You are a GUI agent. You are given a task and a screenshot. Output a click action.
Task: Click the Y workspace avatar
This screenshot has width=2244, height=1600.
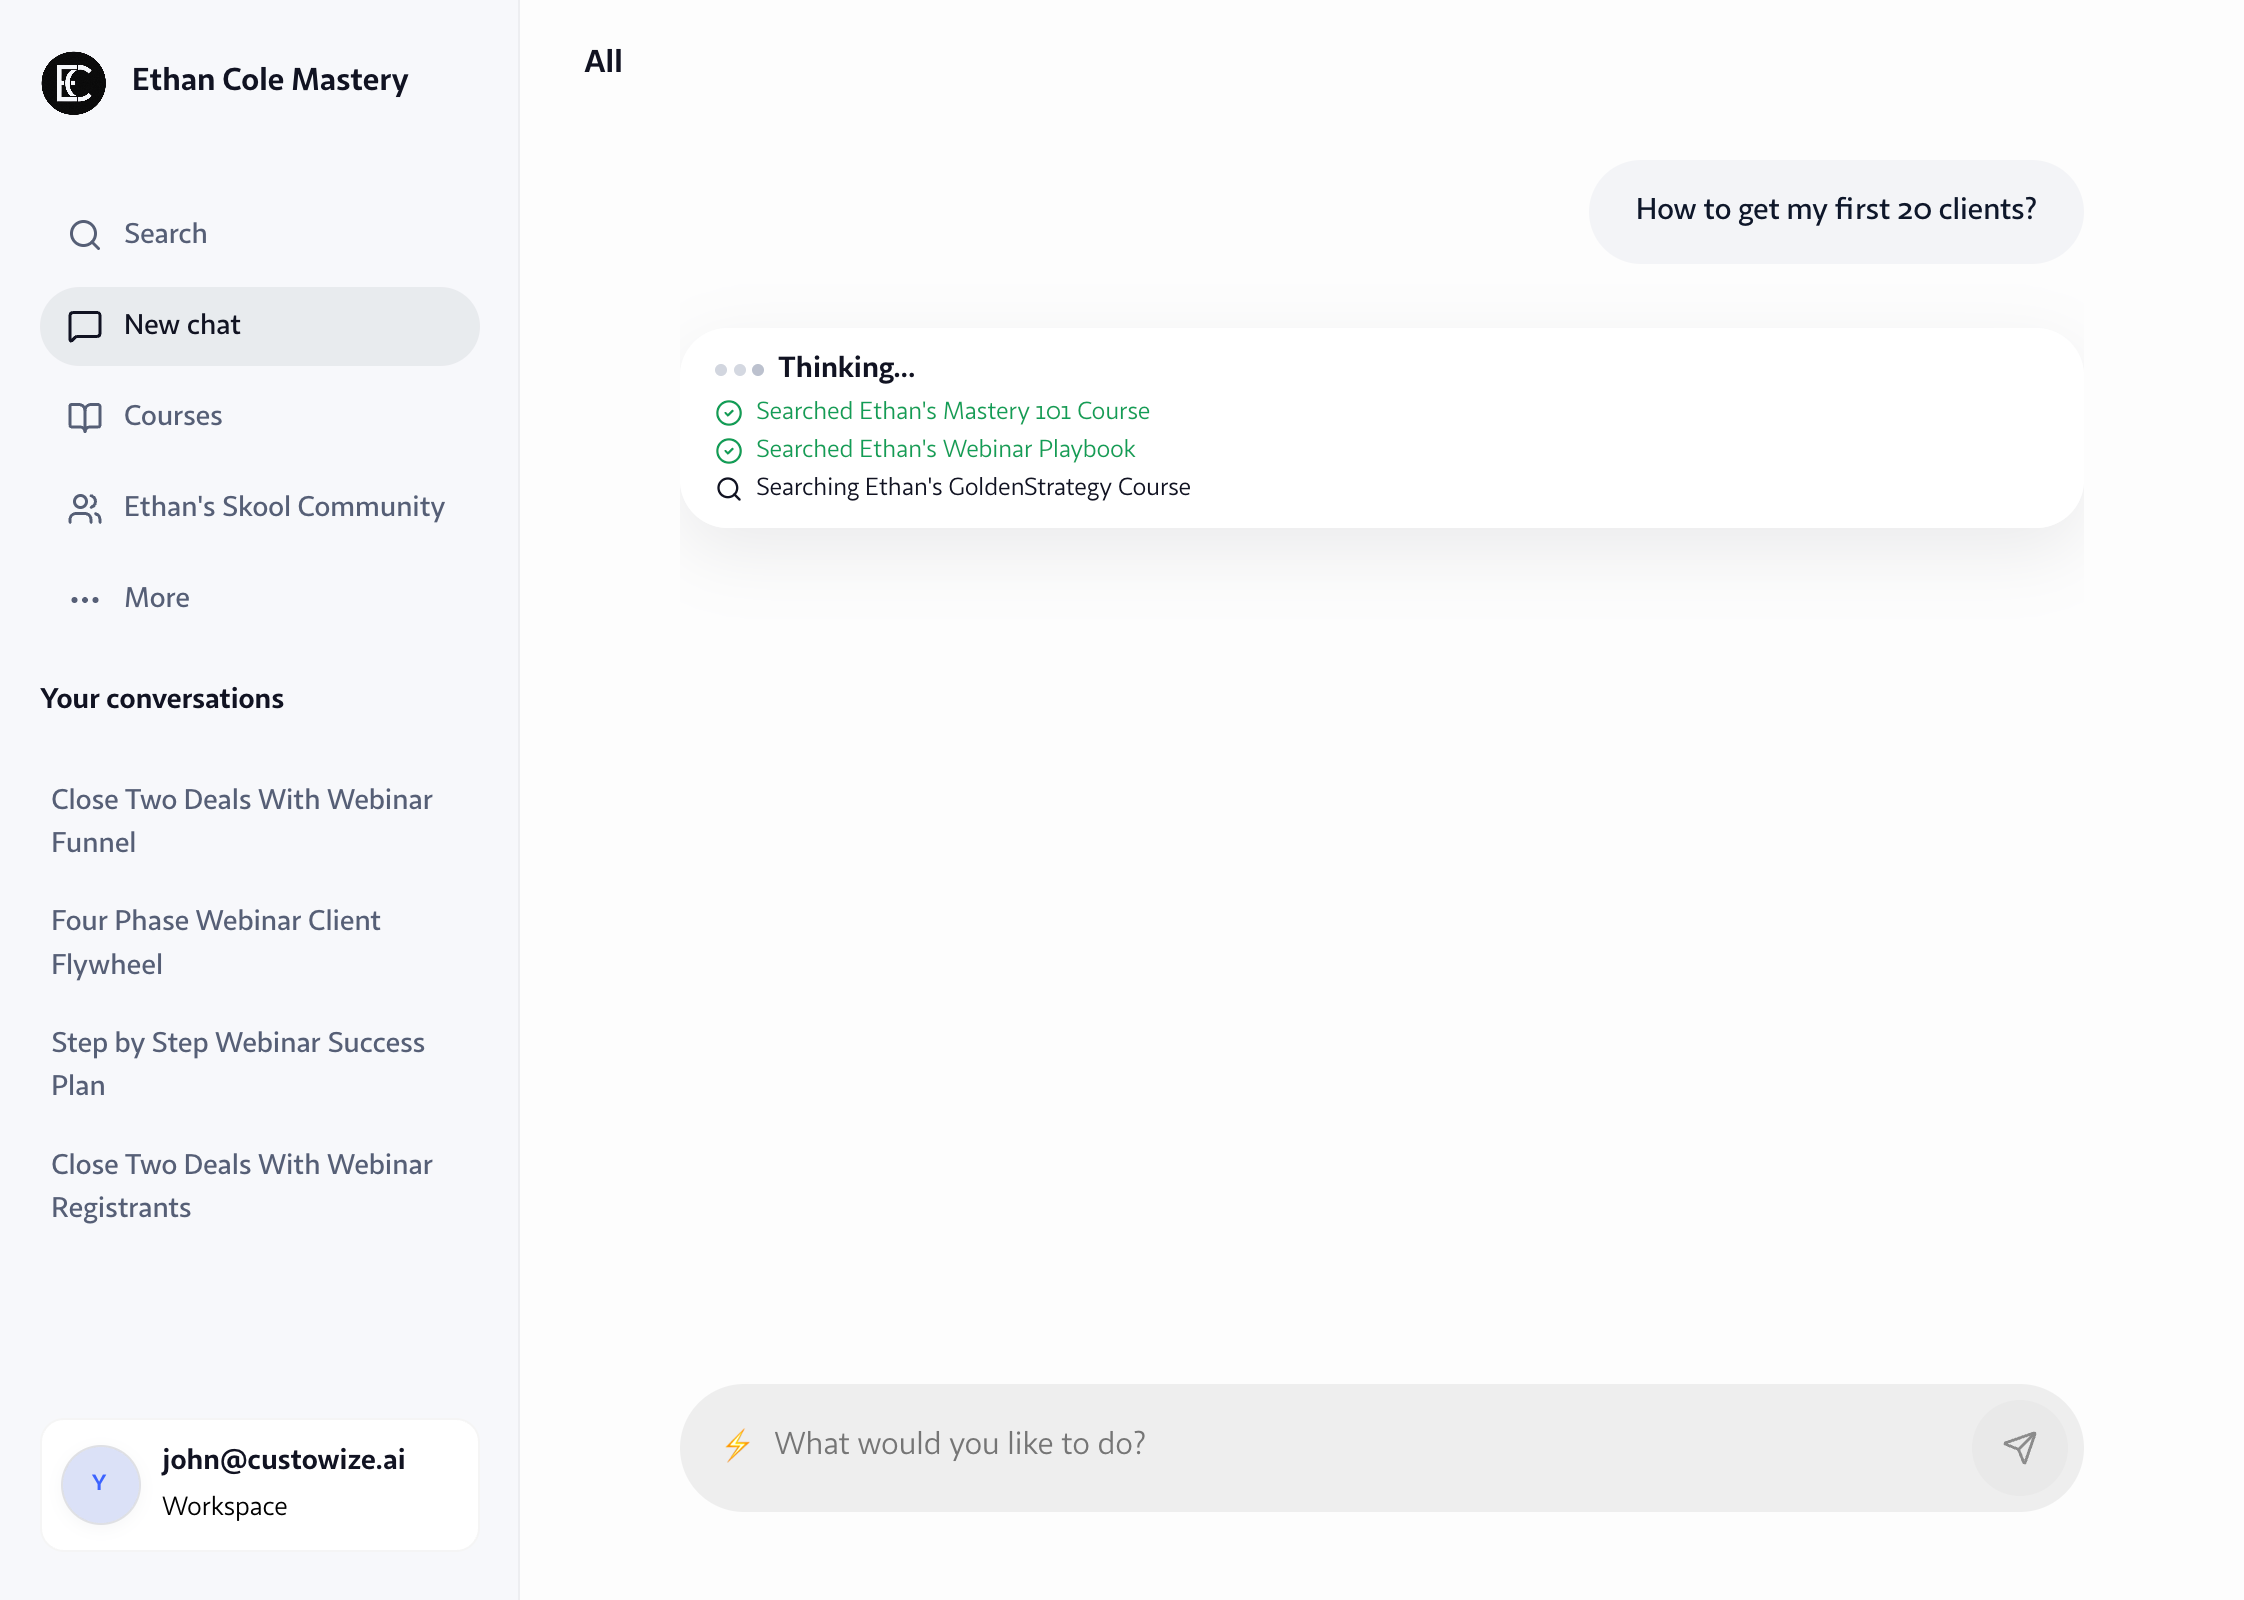click(x=99, y=1484)
